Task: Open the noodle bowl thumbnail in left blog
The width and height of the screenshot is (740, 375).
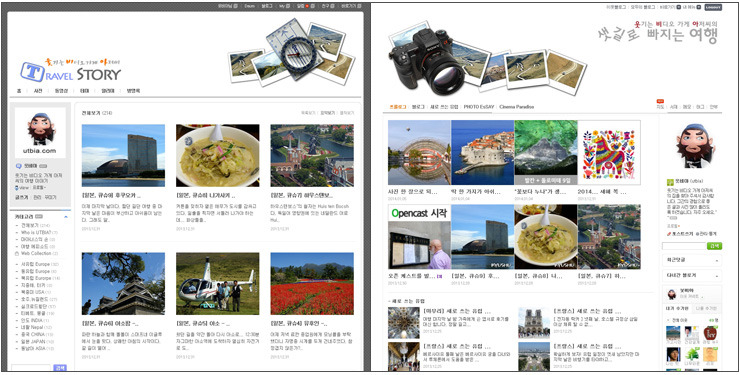Action: tap(218, 156)
